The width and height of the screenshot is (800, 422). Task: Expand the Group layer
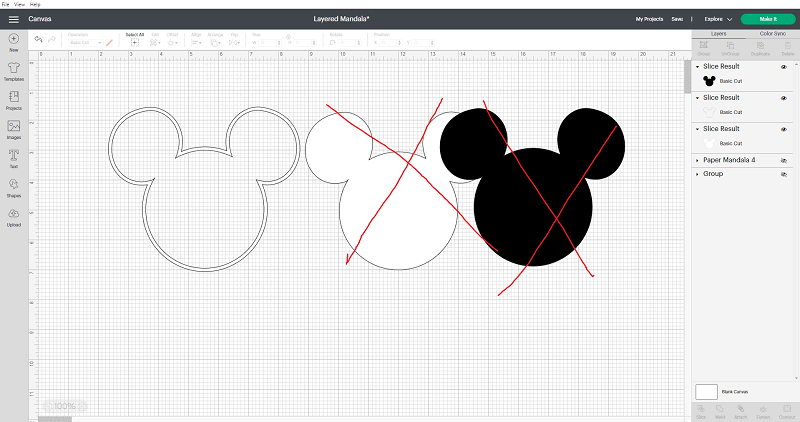(697, 174)
